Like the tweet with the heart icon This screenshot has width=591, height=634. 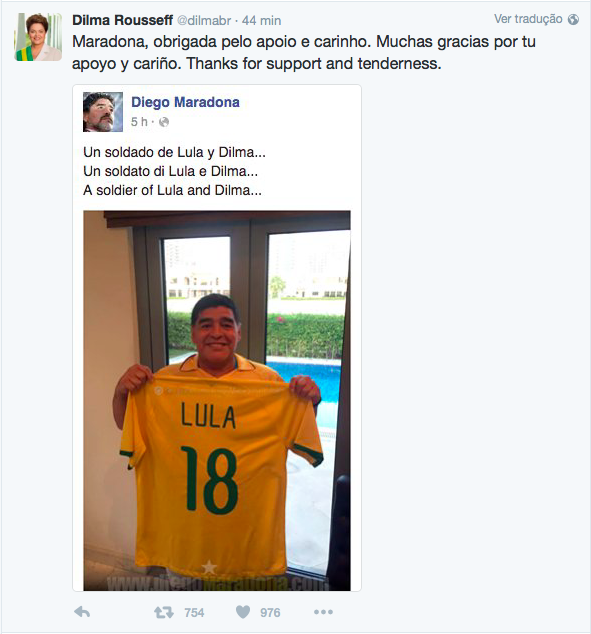[243, 612]
